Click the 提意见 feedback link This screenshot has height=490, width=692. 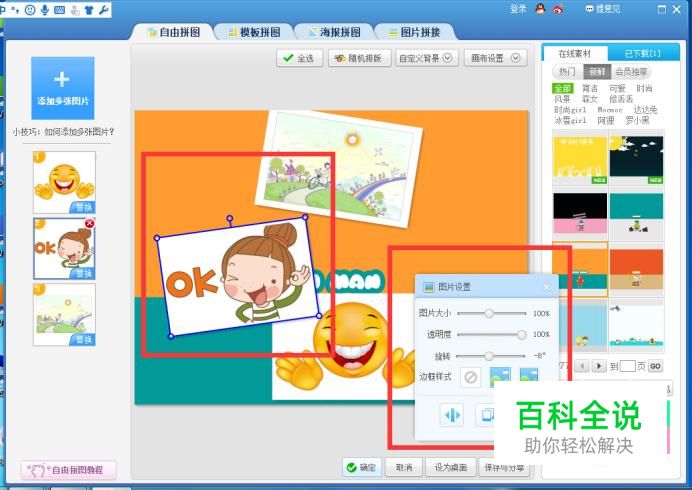pos(602,9)
